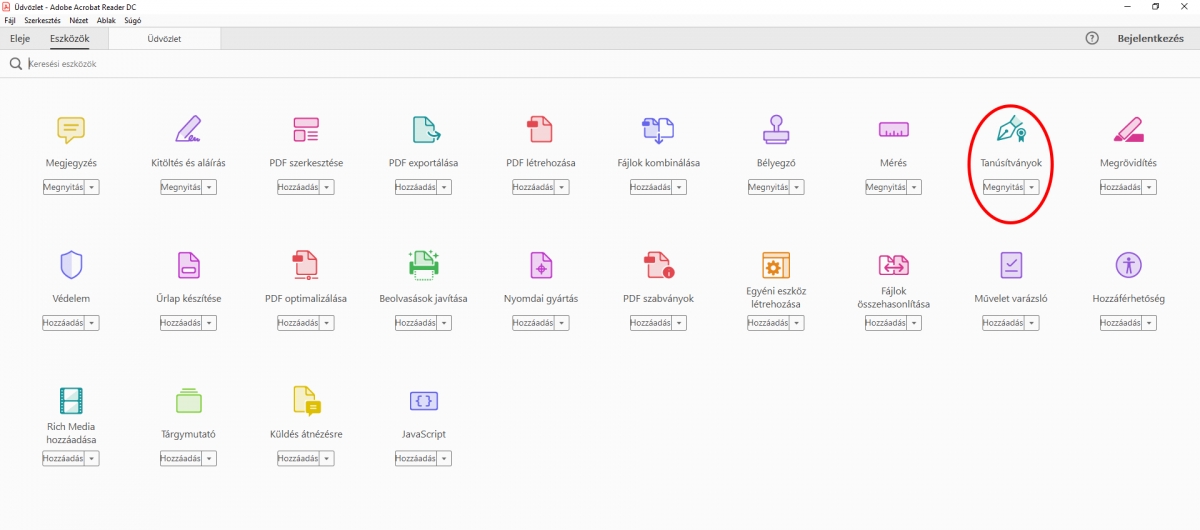
Task: Click the Rich Media film icon
Action: pyautogui.click(x=71, y=400)
